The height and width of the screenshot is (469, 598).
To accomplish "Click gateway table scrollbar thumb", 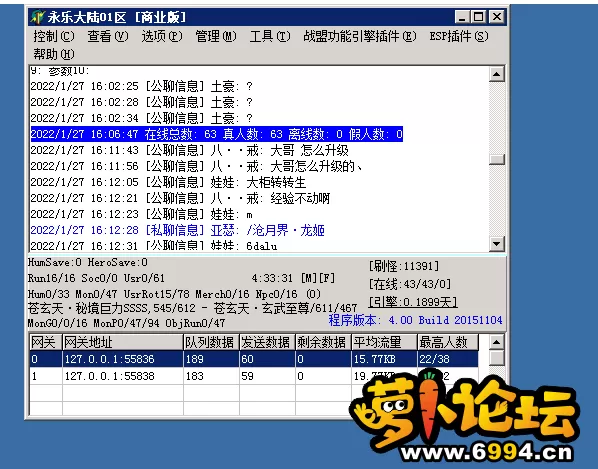I will 497,358.
